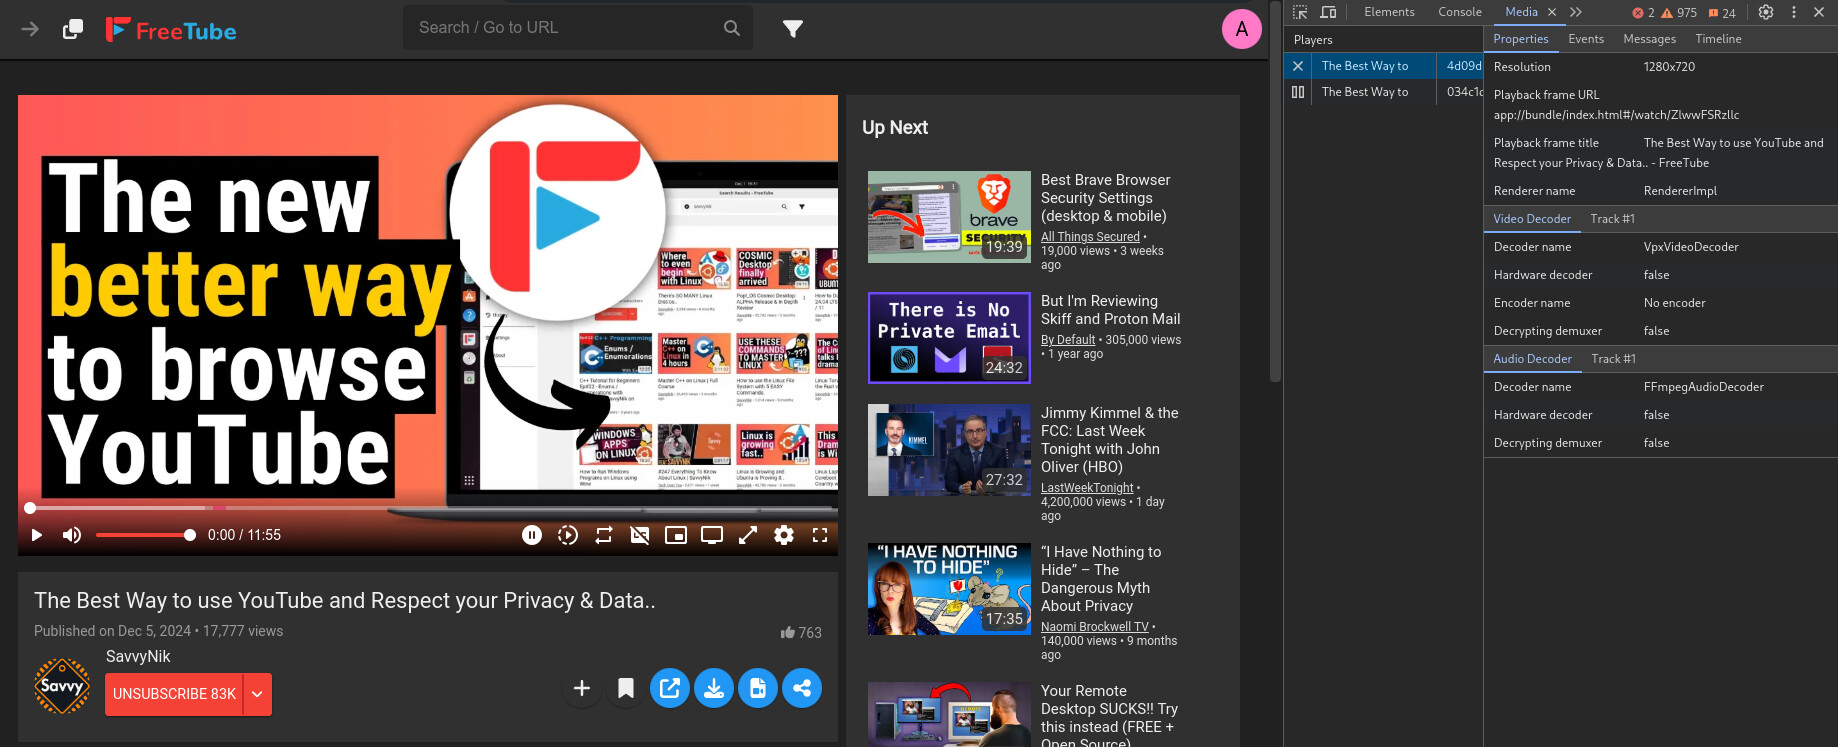The width and height of the screenshot is (1838, 747).
Task: Expand more DevTools tabs with double chevron
Action: click(x=1576, y=12)
